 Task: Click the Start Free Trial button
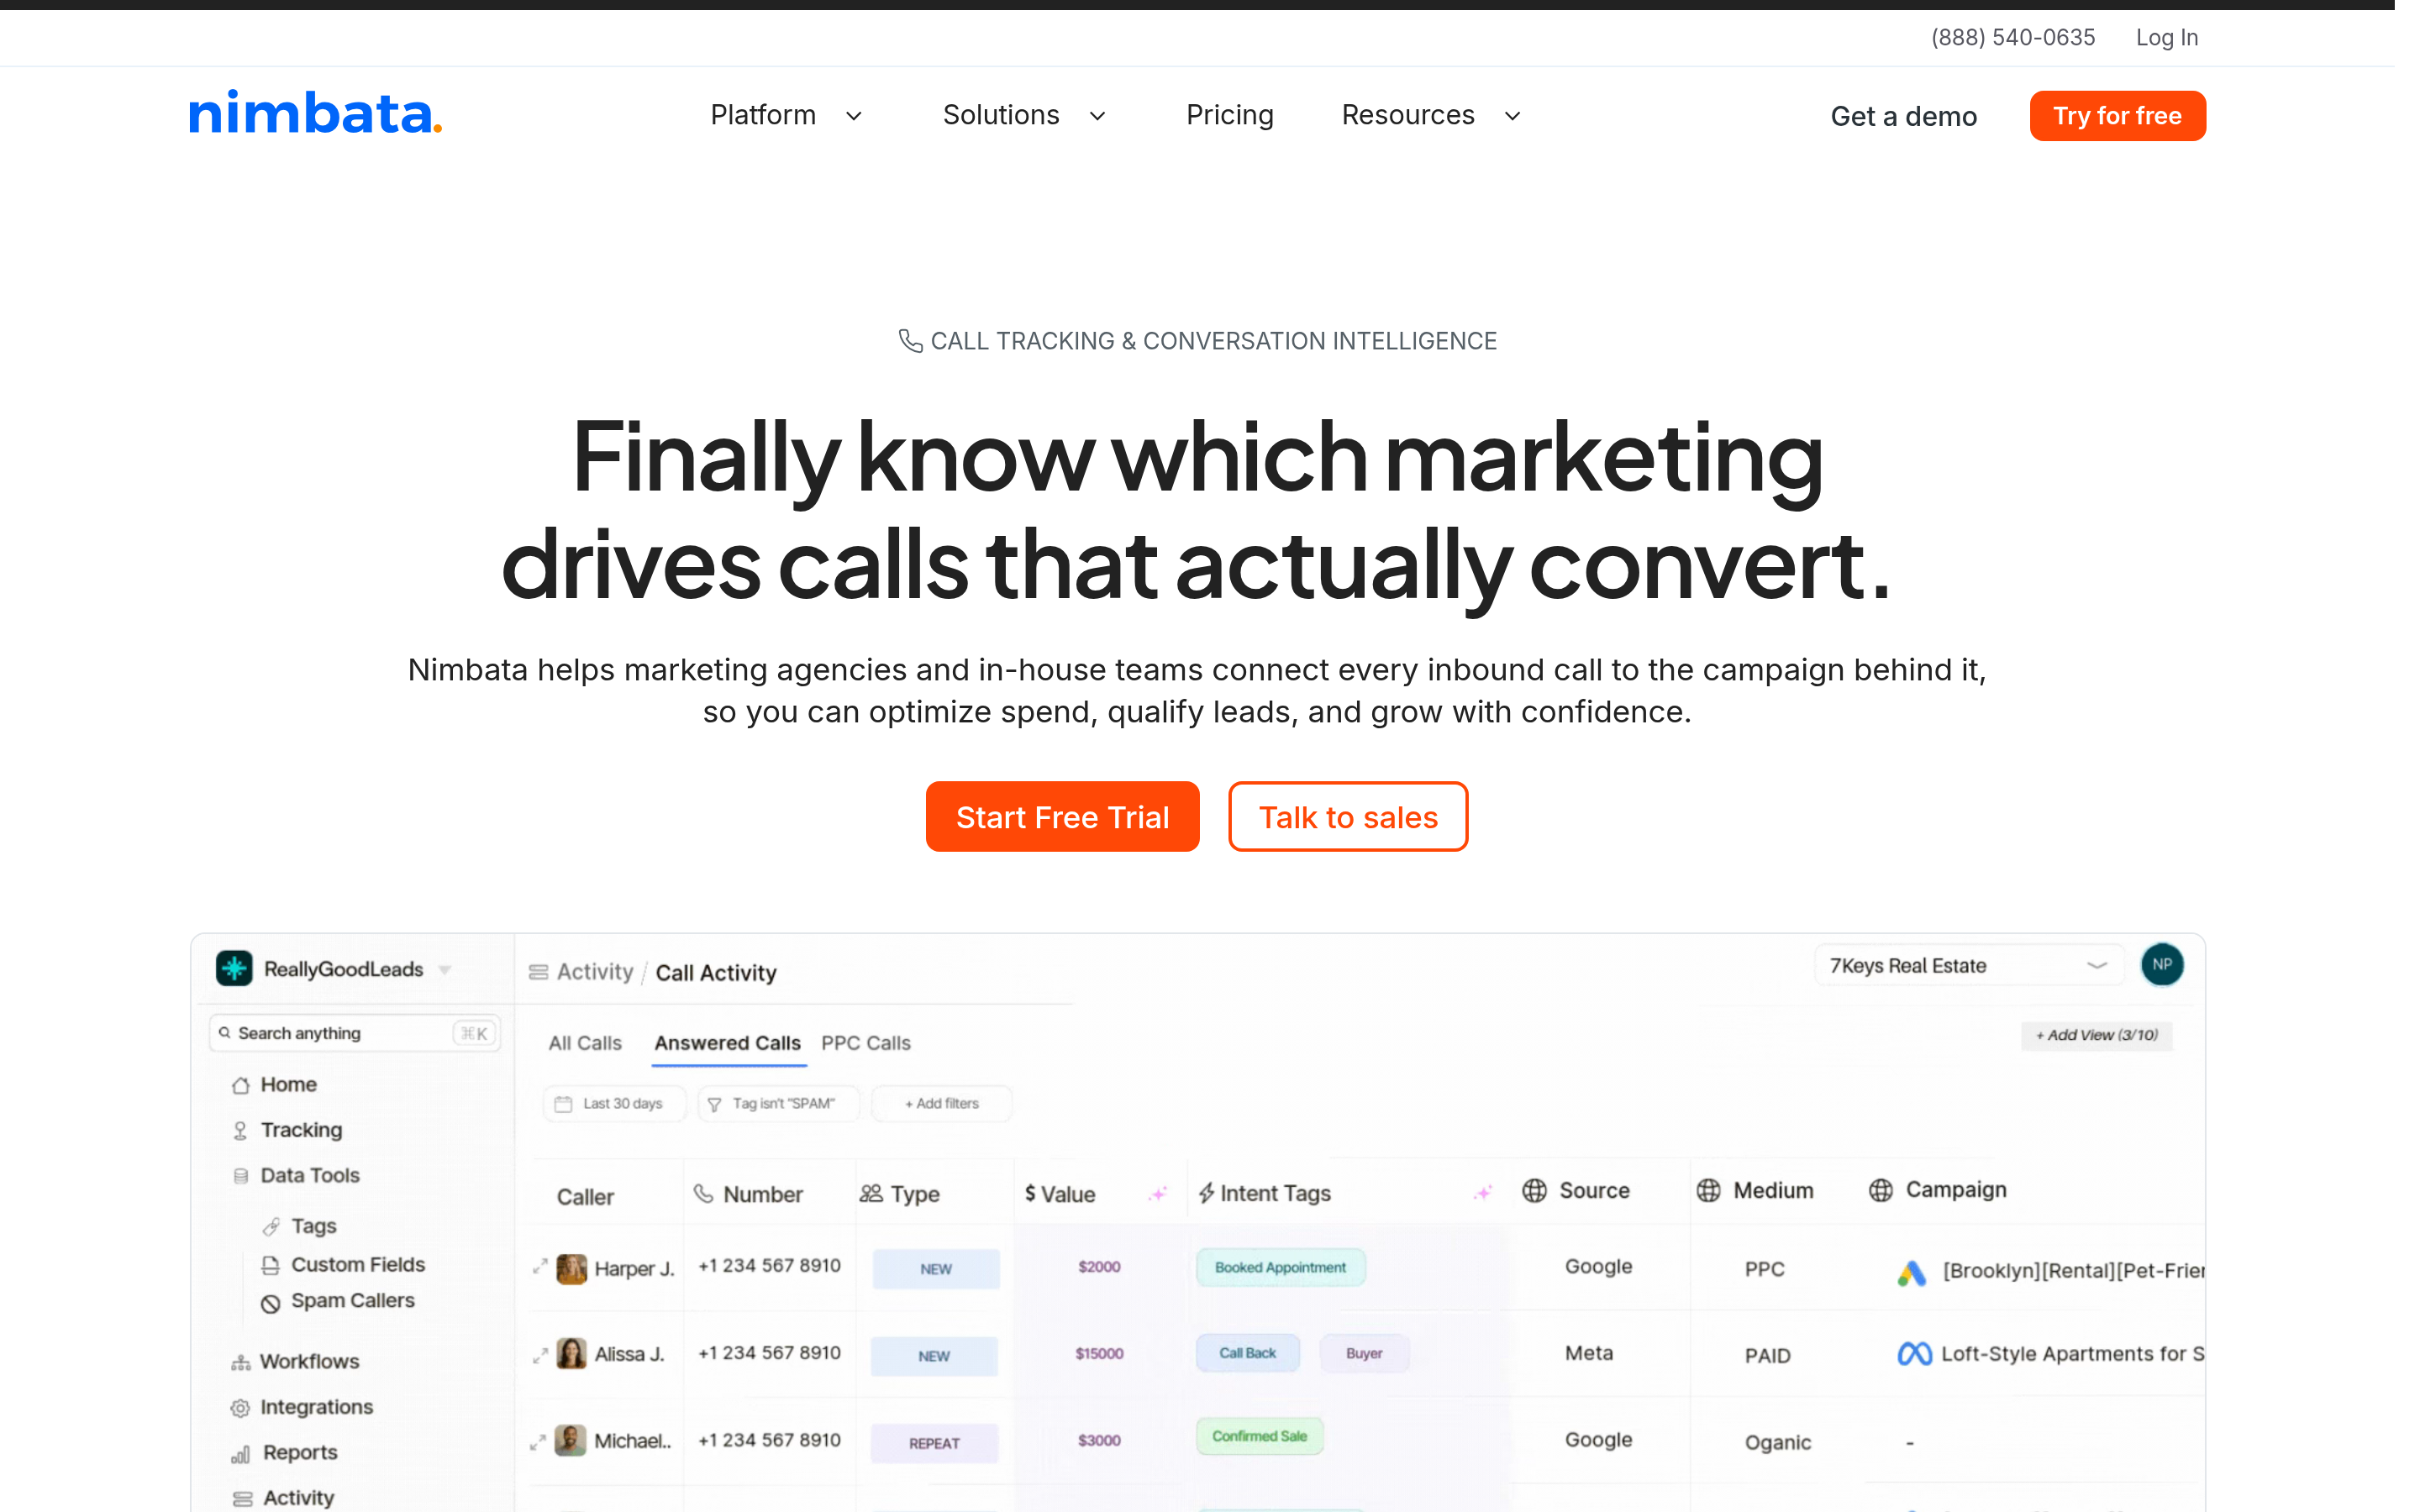tap(1062, 816)
